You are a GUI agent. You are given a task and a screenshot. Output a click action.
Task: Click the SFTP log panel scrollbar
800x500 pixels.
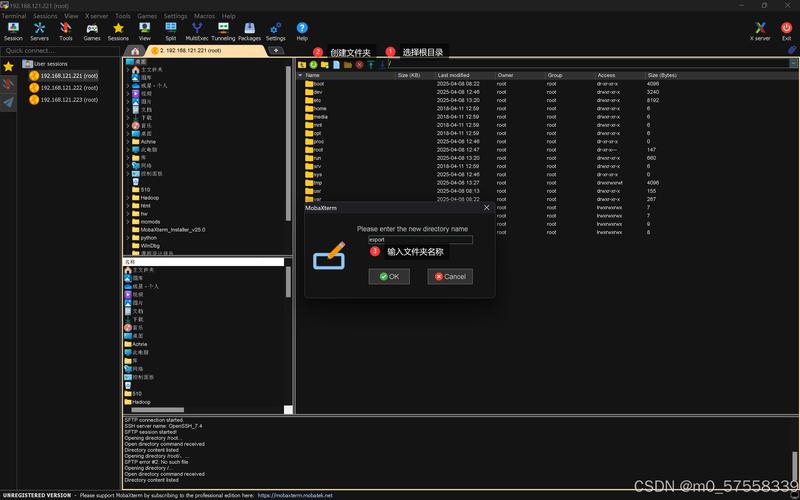point(794,466)
